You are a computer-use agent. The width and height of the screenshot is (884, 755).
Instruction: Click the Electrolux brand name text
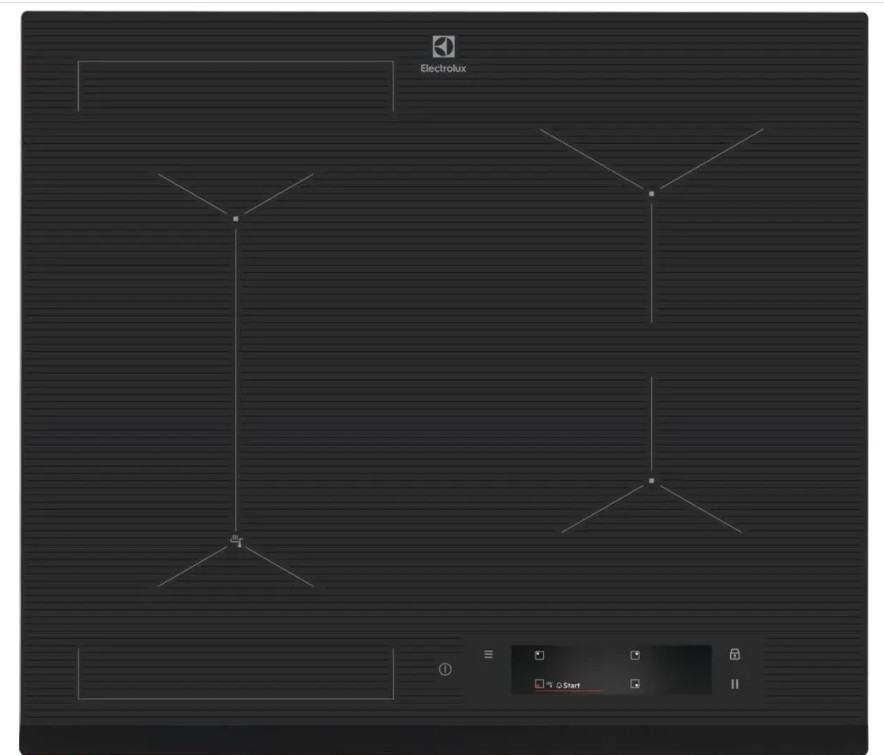(x=443, y=69)
